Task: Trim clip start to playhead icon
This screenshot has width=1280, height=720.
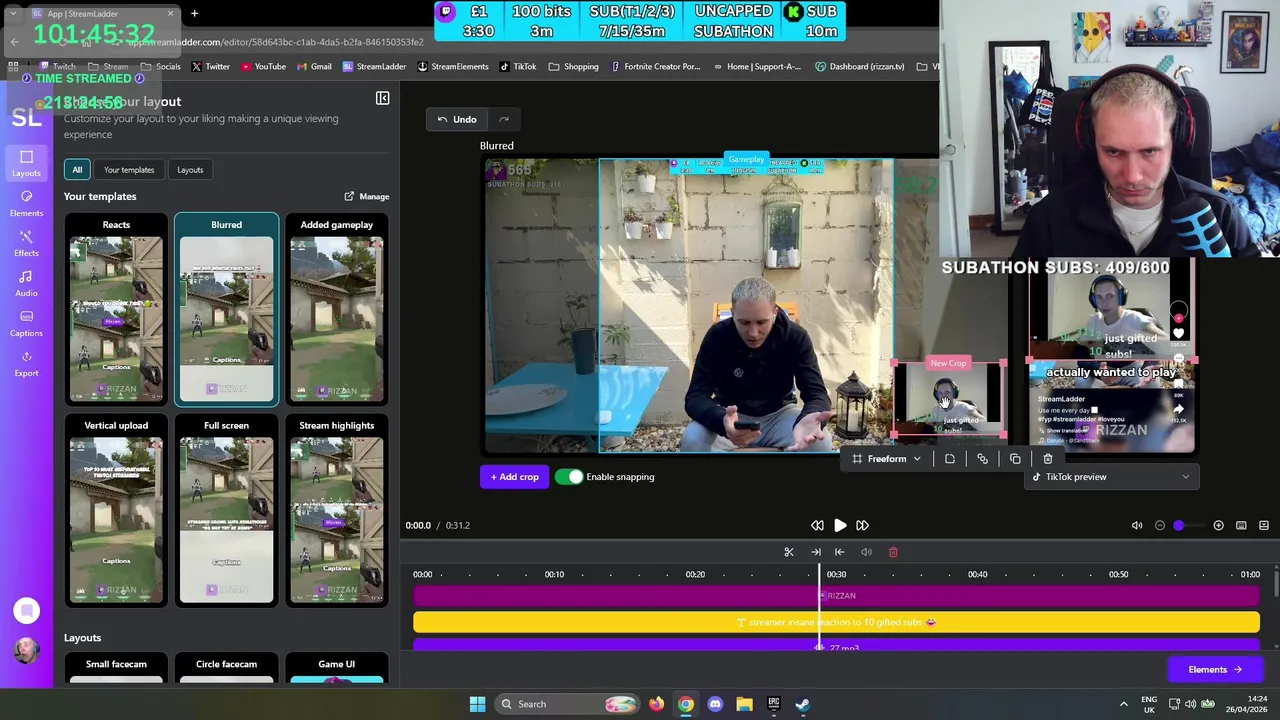Action: click(x=840, y=552)
